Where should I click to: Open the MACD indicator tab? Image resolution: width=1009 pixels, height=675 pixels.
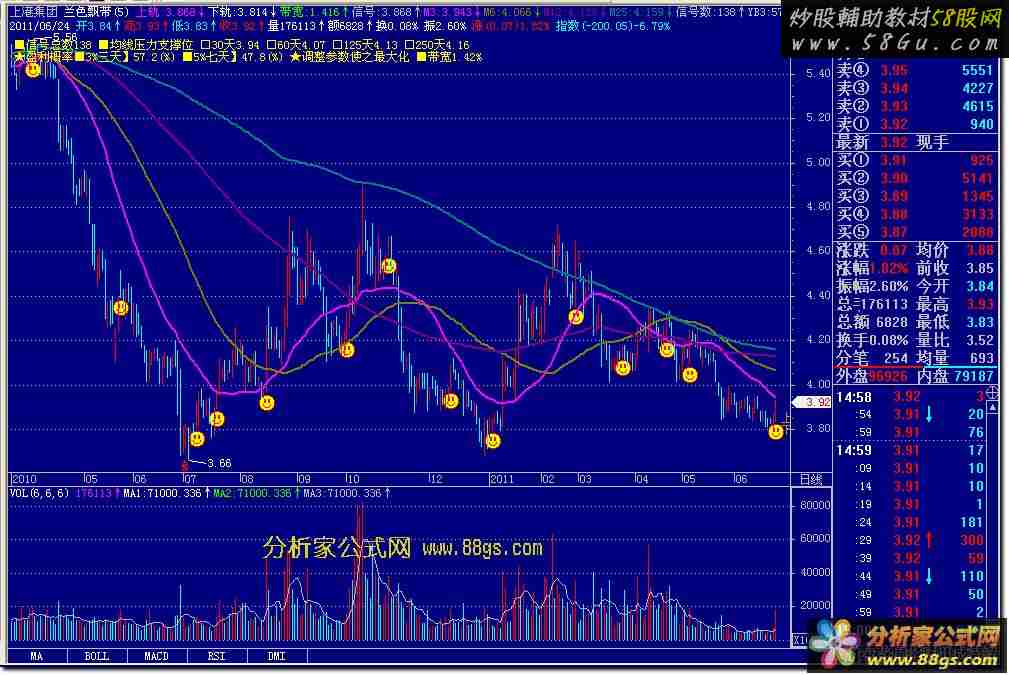tap(157, 656)
